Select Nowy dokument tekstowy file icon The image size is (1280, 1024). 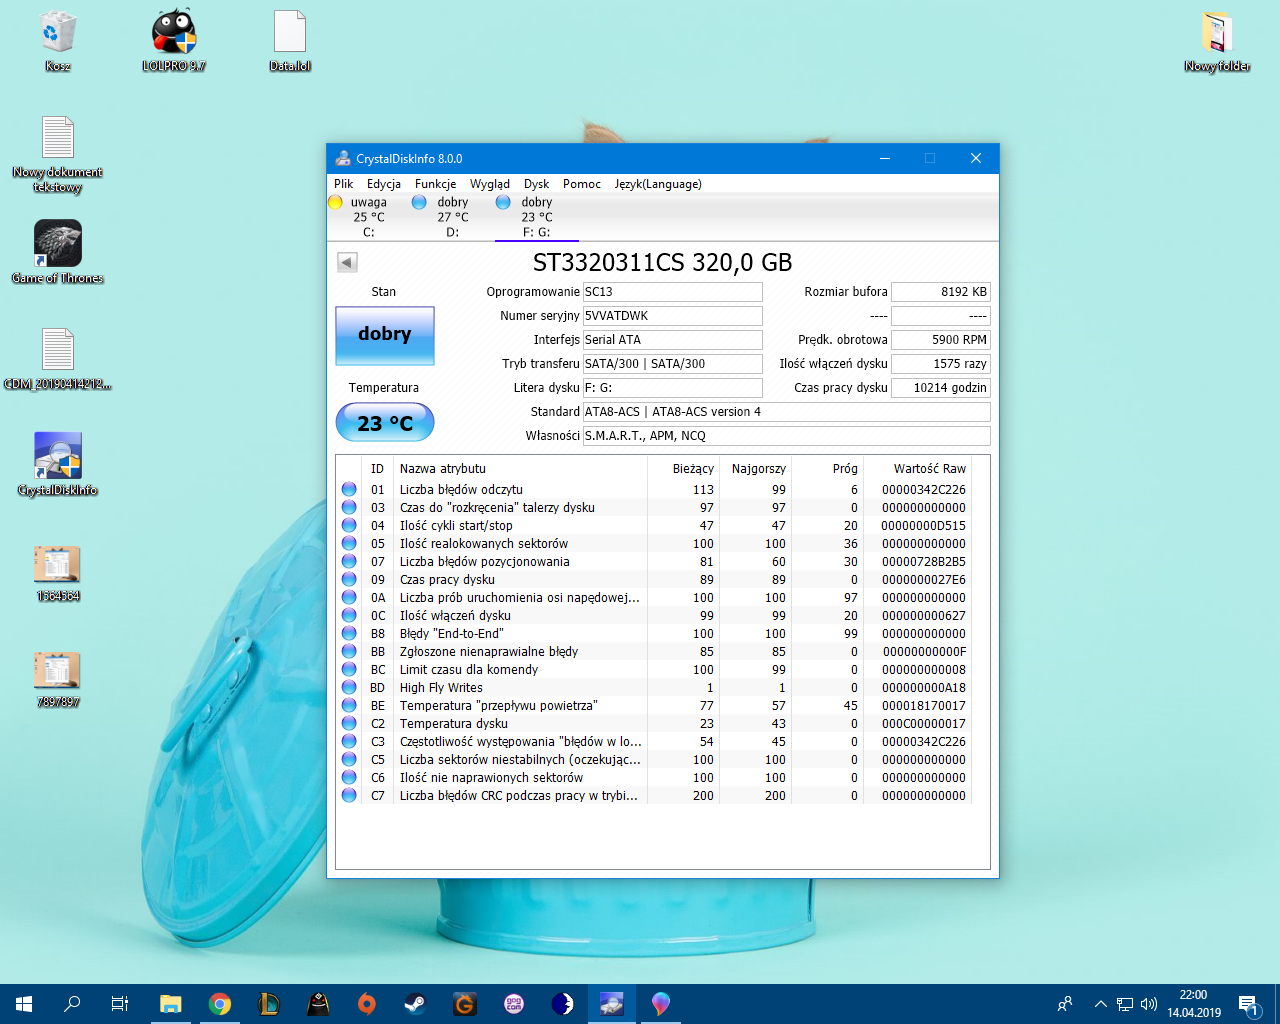pos(58,154)
